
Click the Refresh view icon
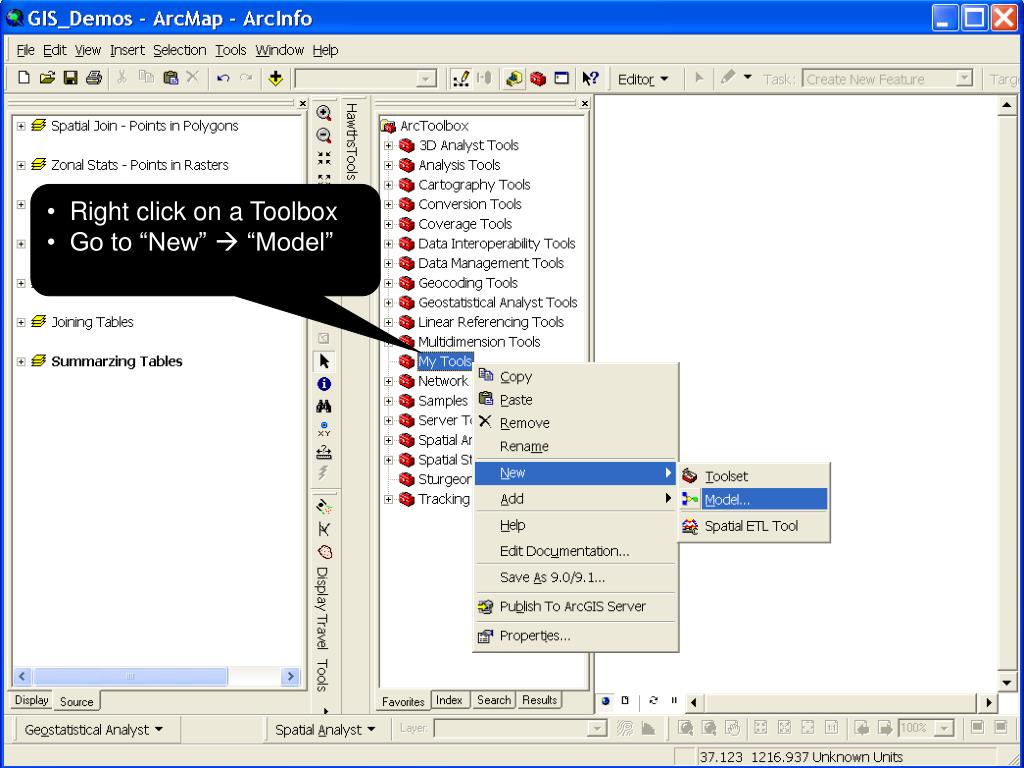(654, 701)
